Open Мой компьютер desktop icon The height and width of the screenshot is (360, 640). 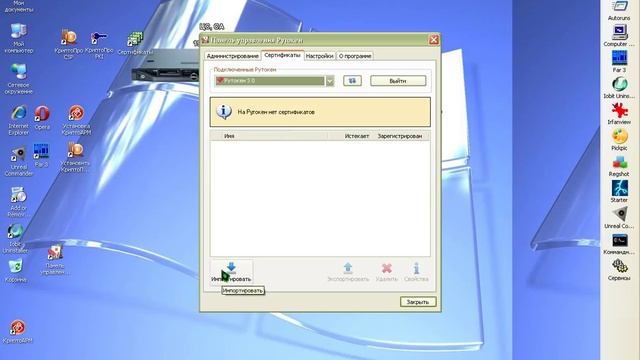(x=18, y=38)
